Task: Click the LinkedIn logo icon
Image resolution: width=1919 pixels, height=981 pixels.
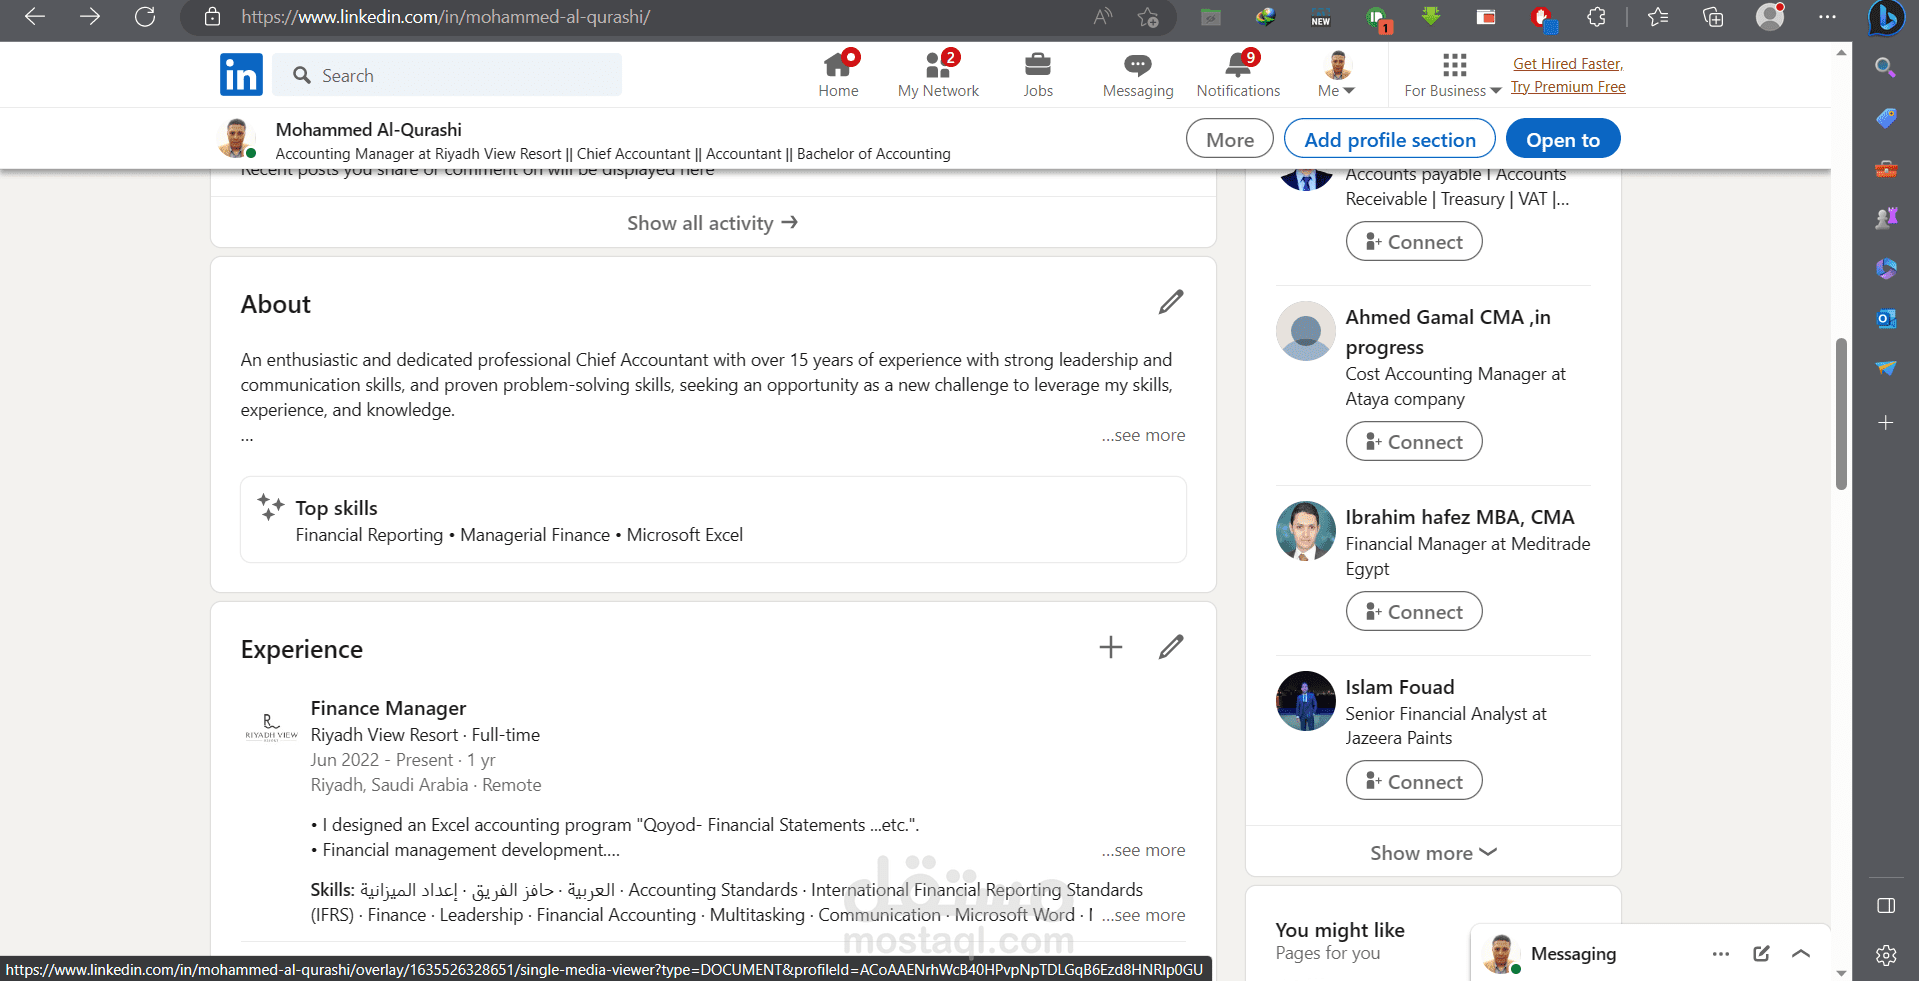Action: click(x=241, y=75)
